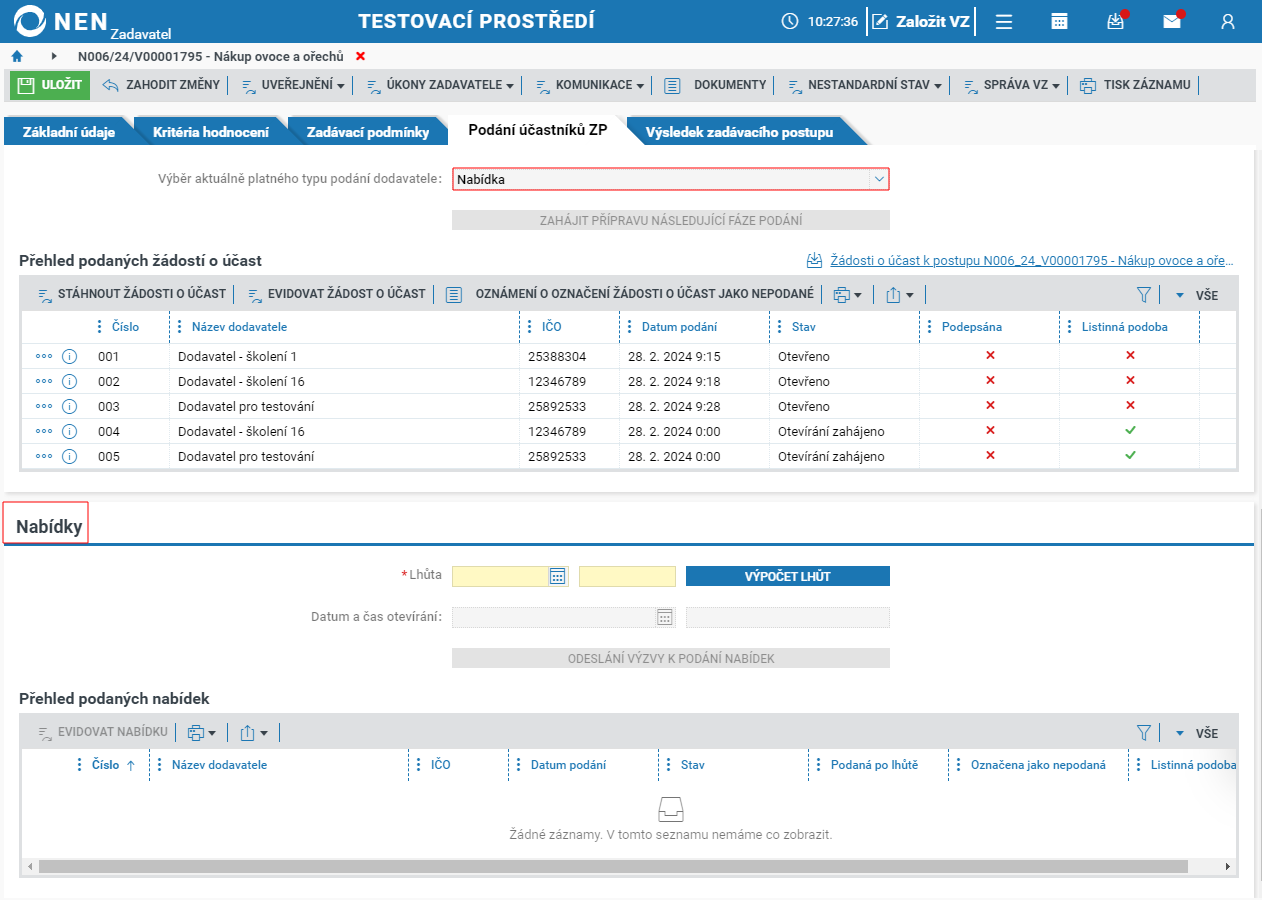Open print dropdown in nabídek toolbar
The height and width of the screenshot is (900, 1262).
click(202, 733)
